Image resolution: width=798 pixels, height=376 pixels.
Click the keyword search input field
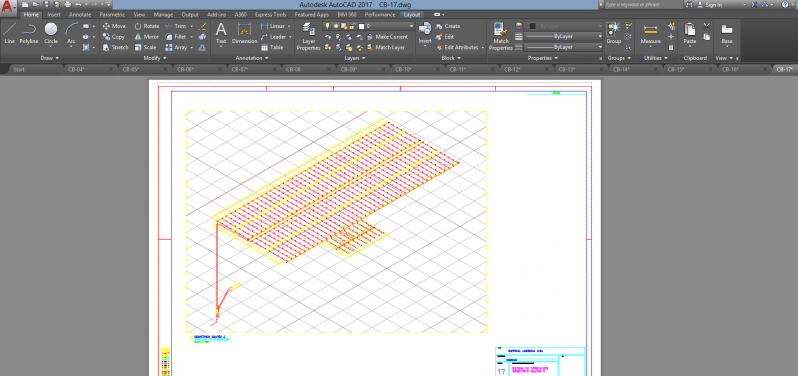coord(643,4)
